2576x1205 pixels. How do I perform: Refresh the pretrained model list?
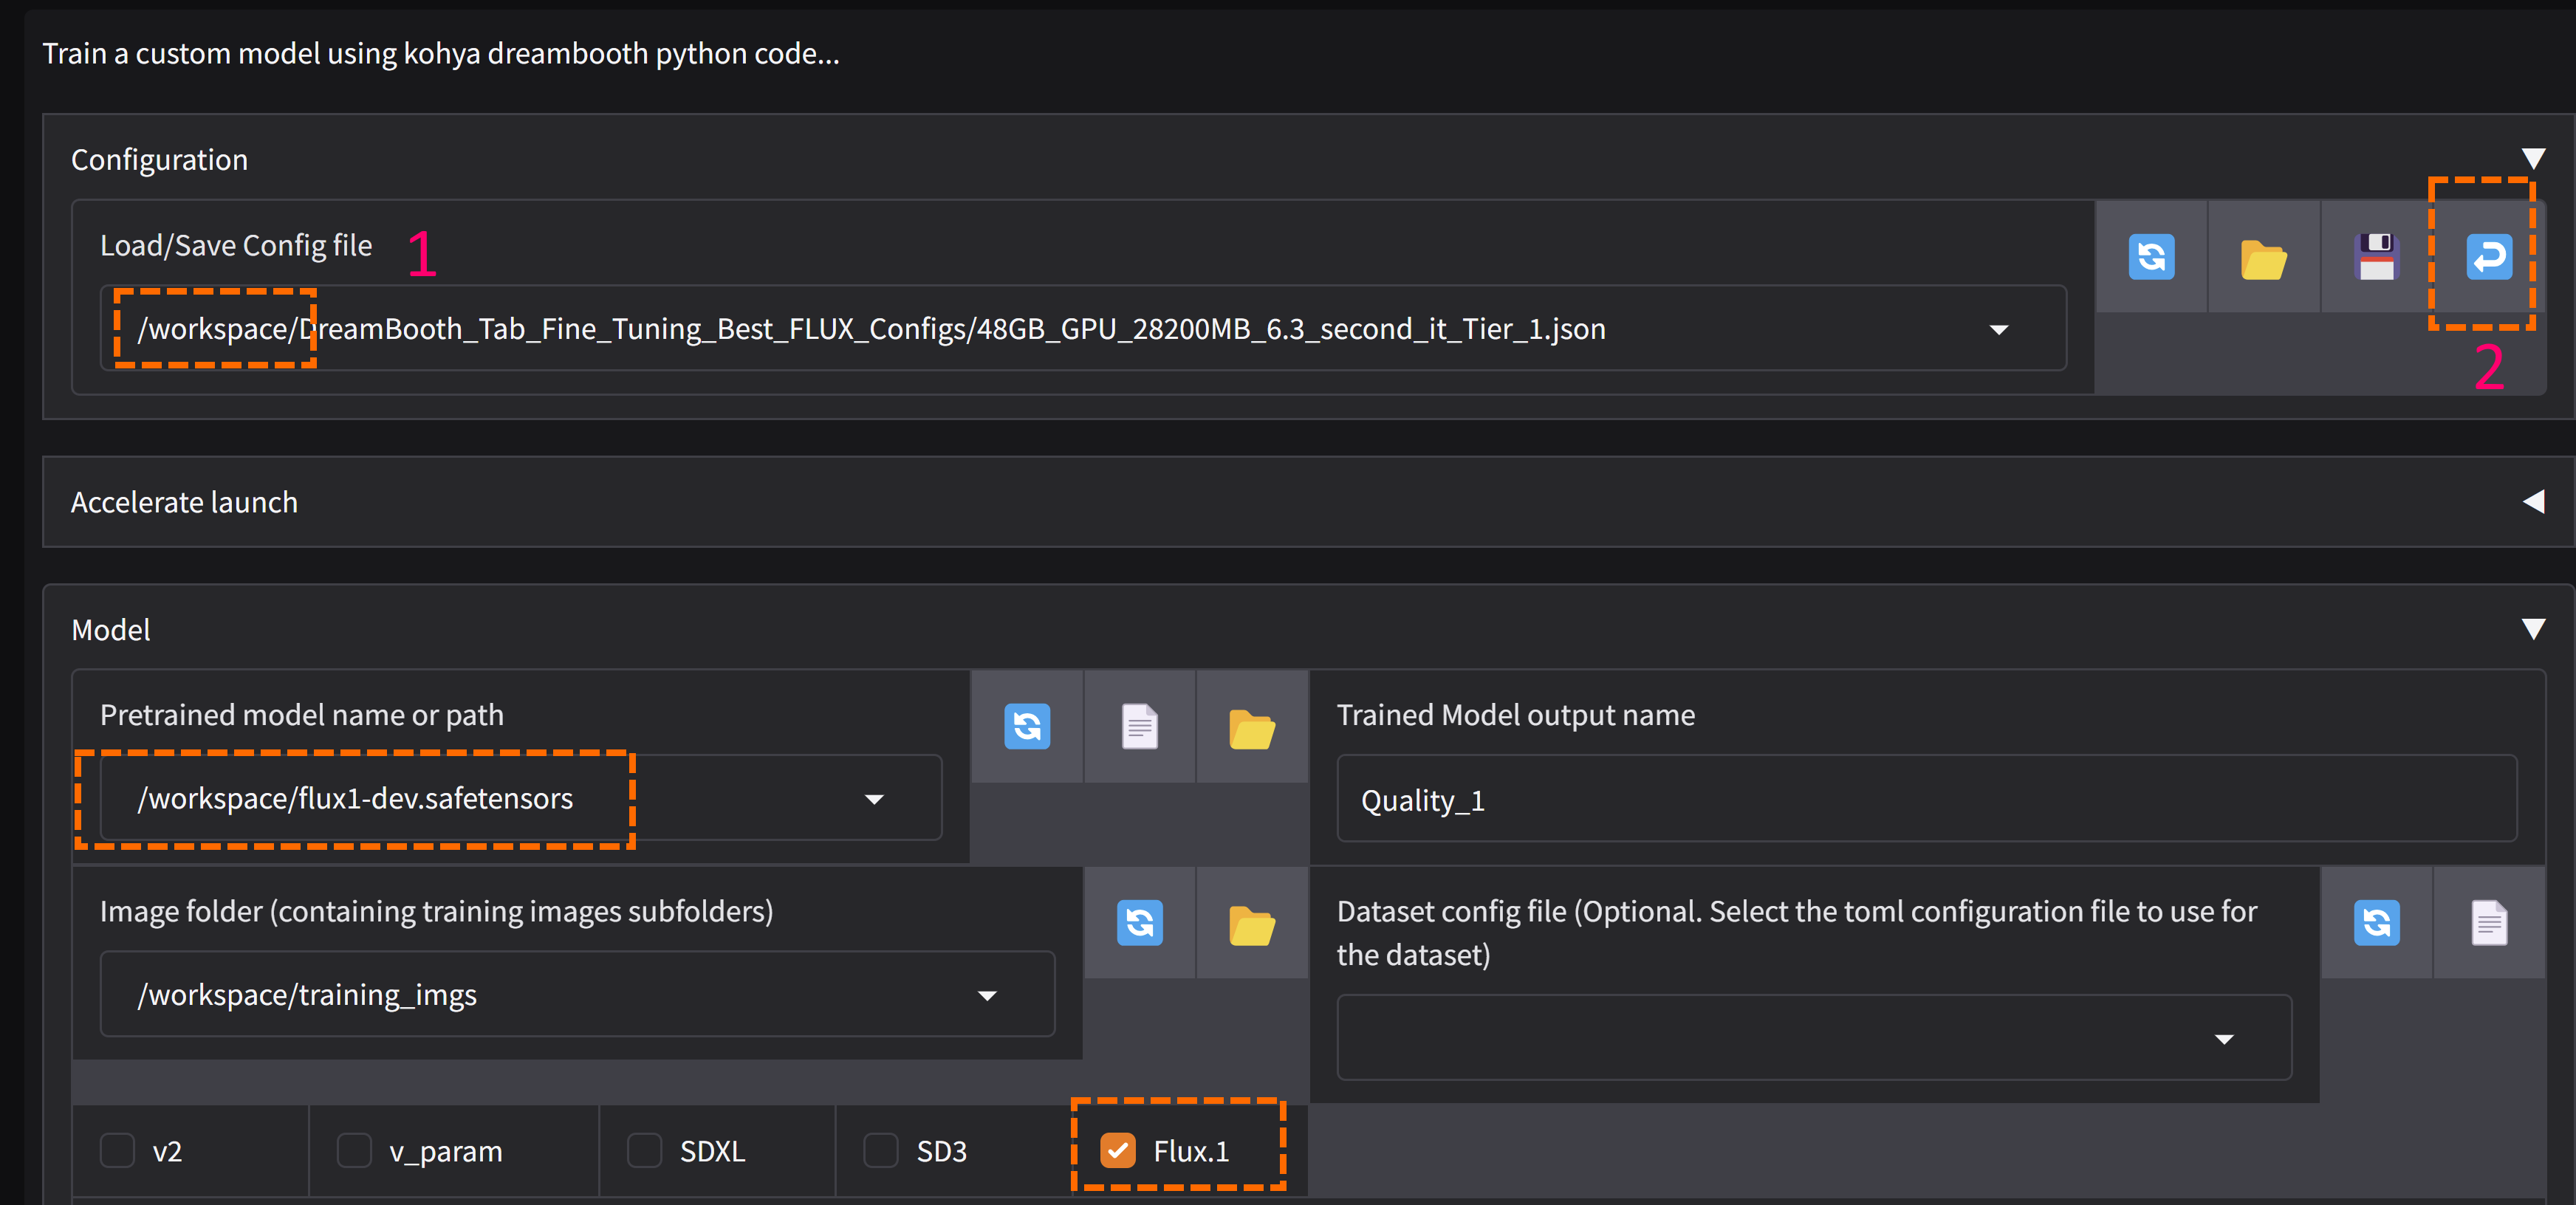[1027, 727]
